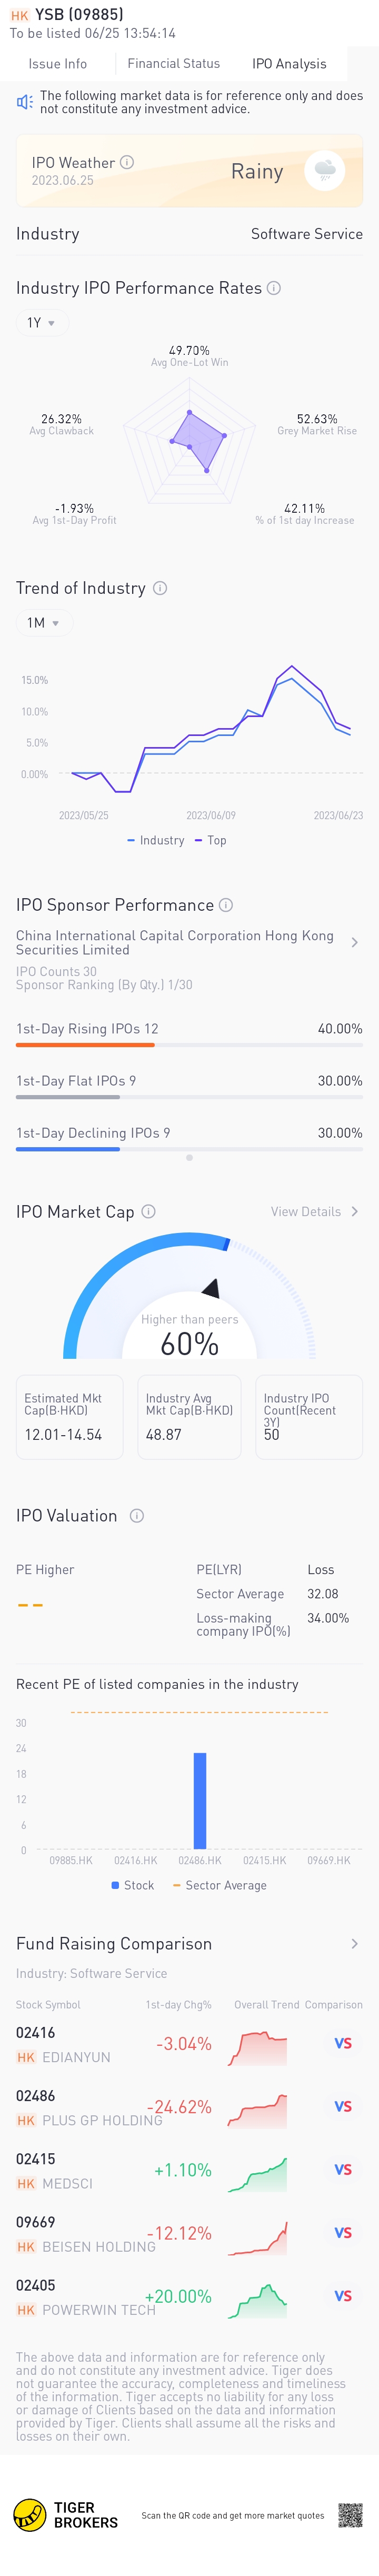Tap the info icon beside IPO Weather

pyautogui.click(x=127, y=162)
